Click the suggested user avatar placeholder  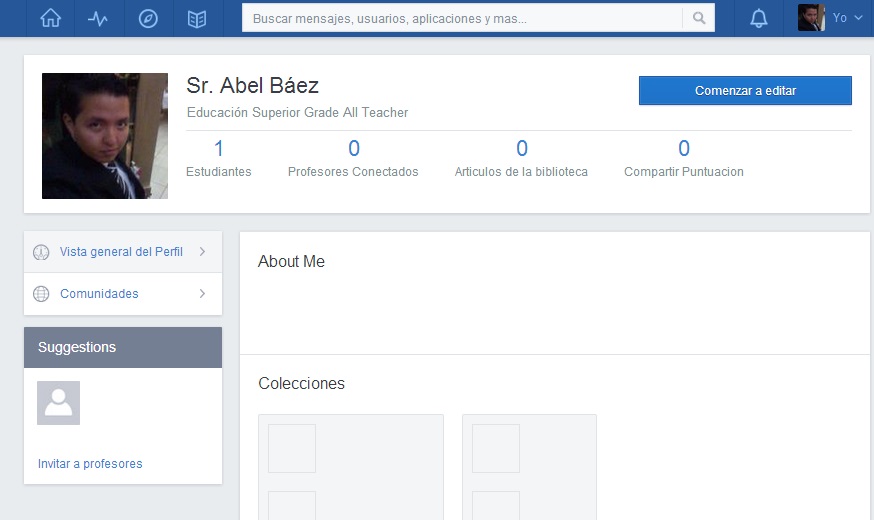click(x=58, y=403)
